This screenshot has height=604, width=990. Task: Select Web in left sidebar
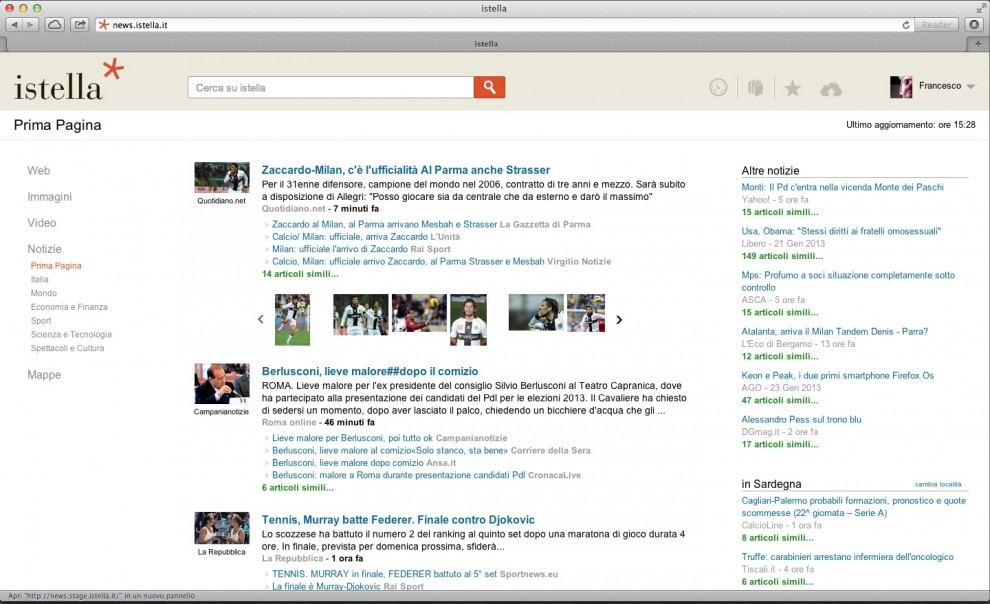pos(39,170)
